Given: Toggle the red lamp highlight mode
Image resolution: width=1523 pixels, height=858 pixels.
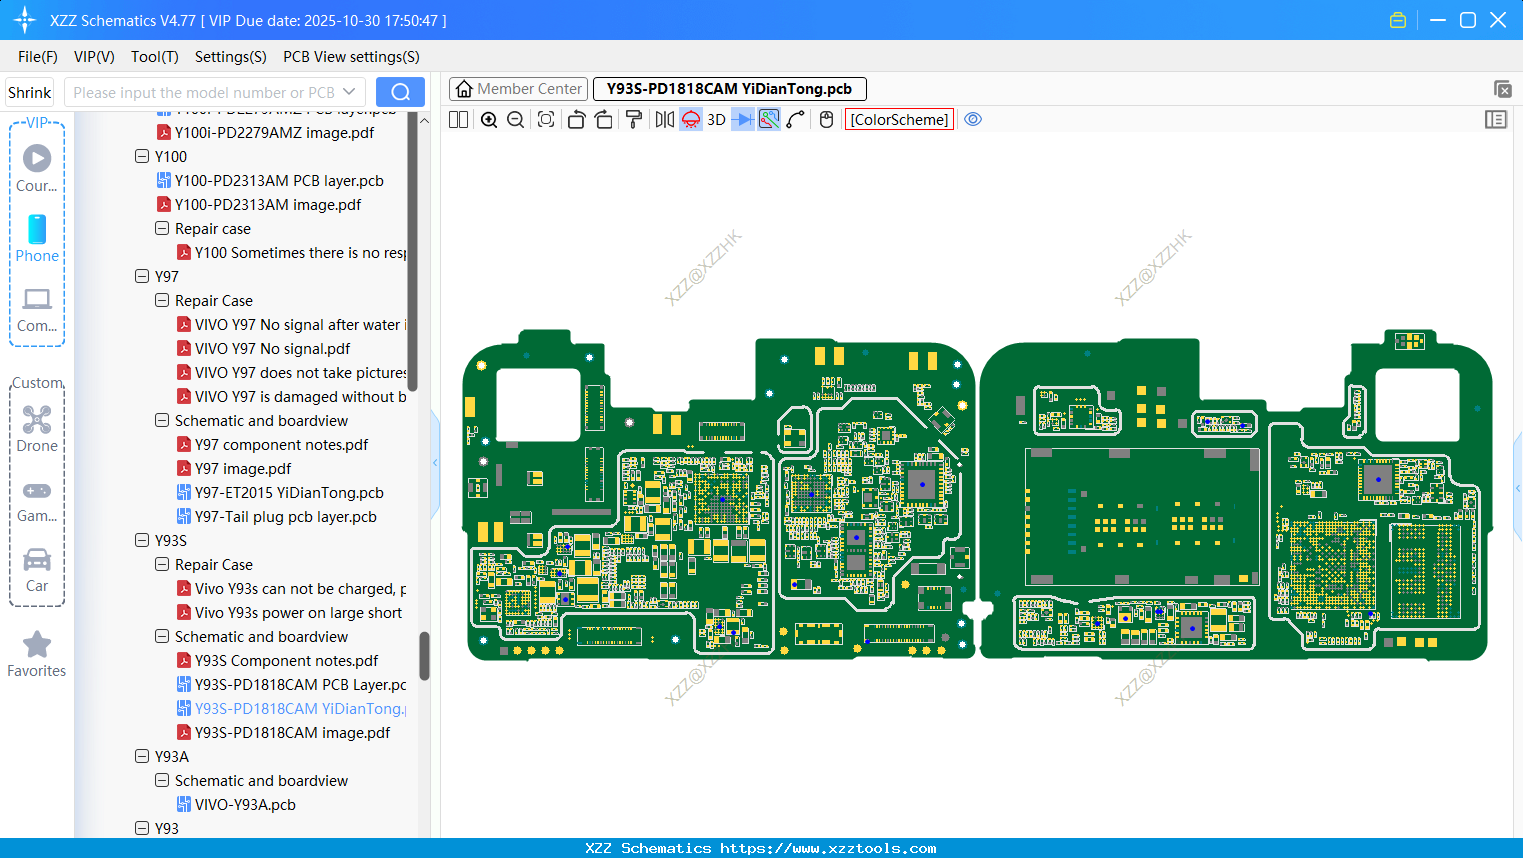Looking at the screenshot, I should (690, 119).
